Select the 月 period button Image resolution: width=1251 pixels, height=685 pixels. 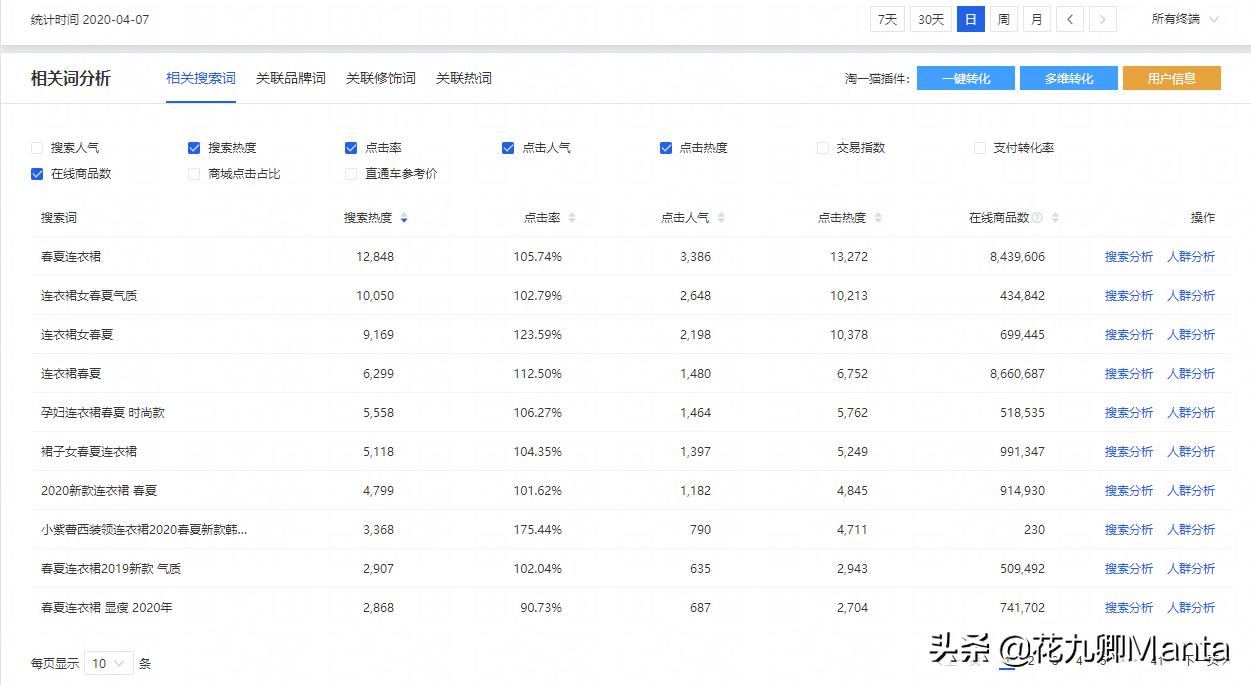pyautogui.click(x=1037, y=18)
